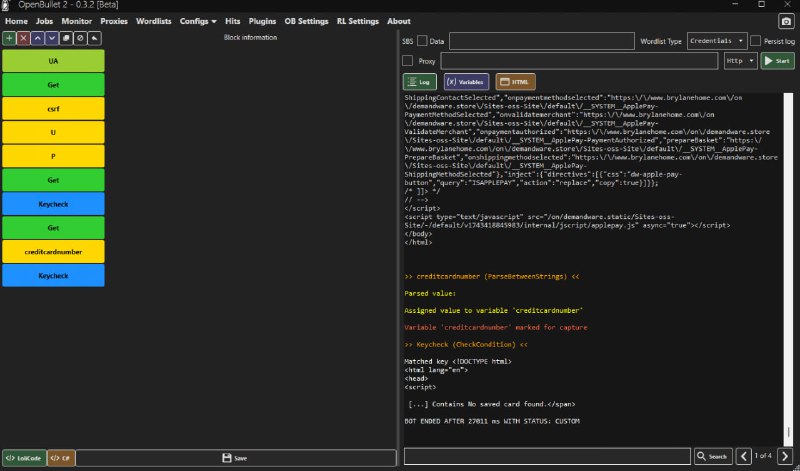Click 'Contains No saved card found' line

[492, 404]
